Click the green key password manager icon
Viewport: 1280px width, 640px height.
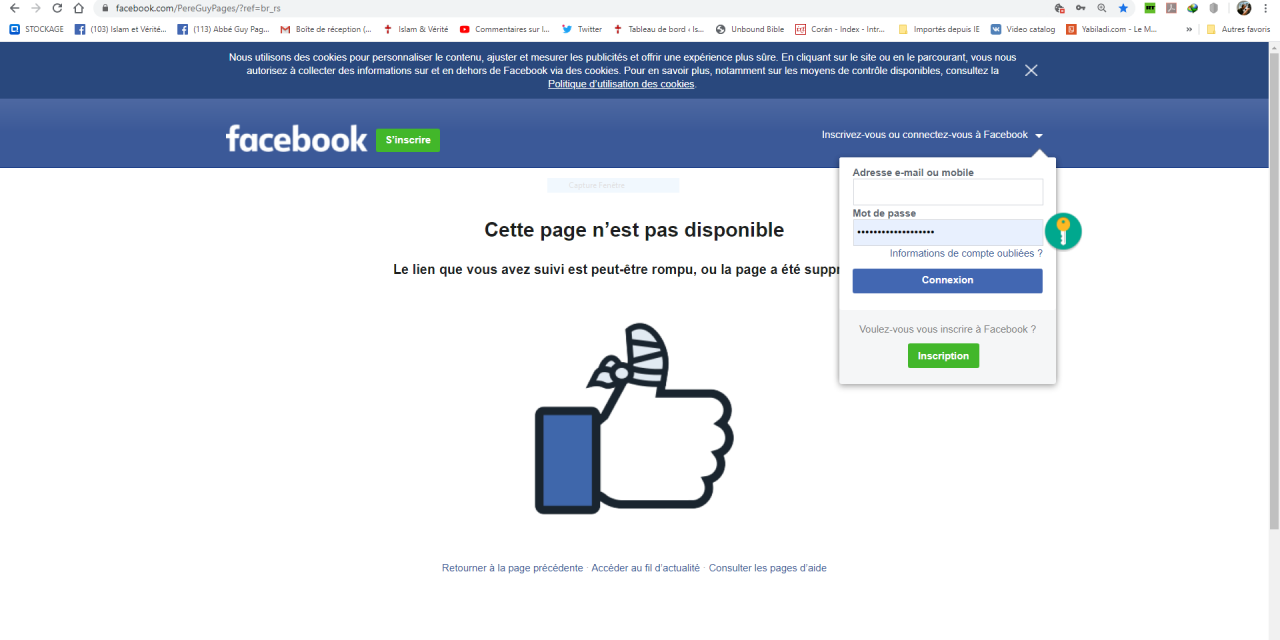pos(1063,232)
